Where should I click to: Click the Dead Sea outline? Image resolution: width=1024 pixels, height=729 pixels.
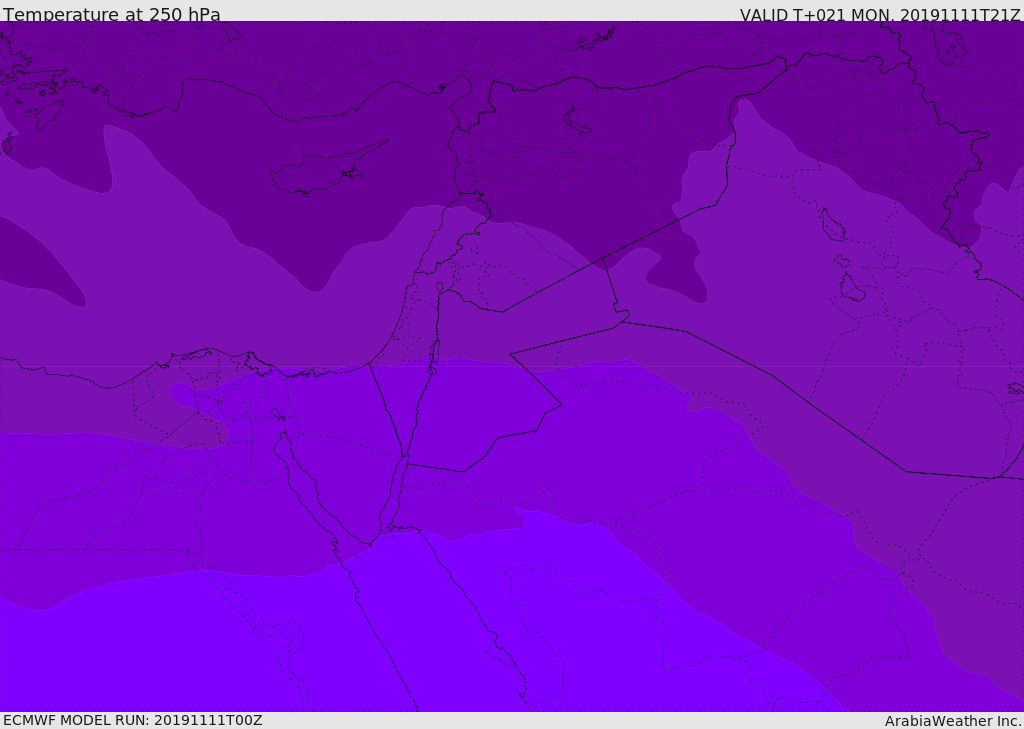[434, 353]
